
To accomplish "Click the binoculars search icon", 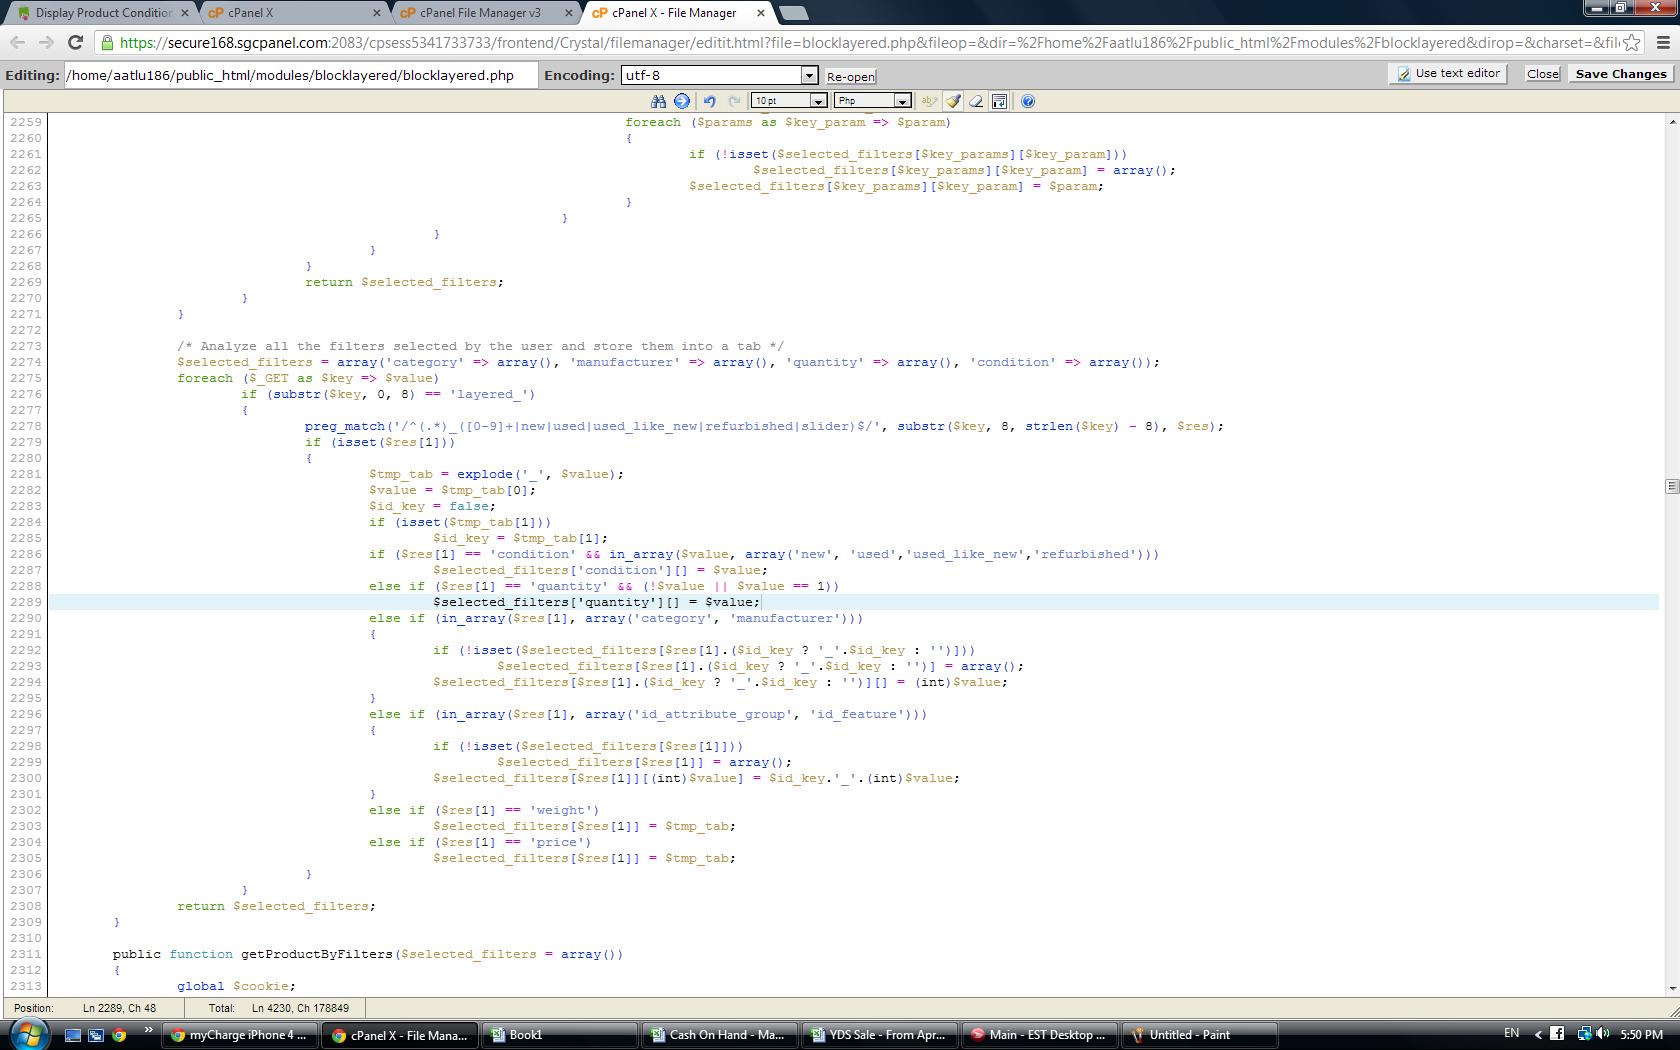I will pos(658,101).
